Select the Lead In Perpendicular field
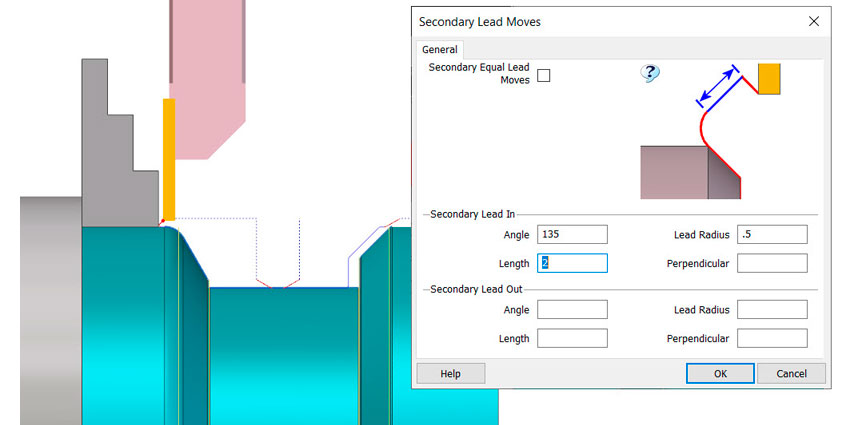This screenshot has width=865, height=425. point(772,263)
